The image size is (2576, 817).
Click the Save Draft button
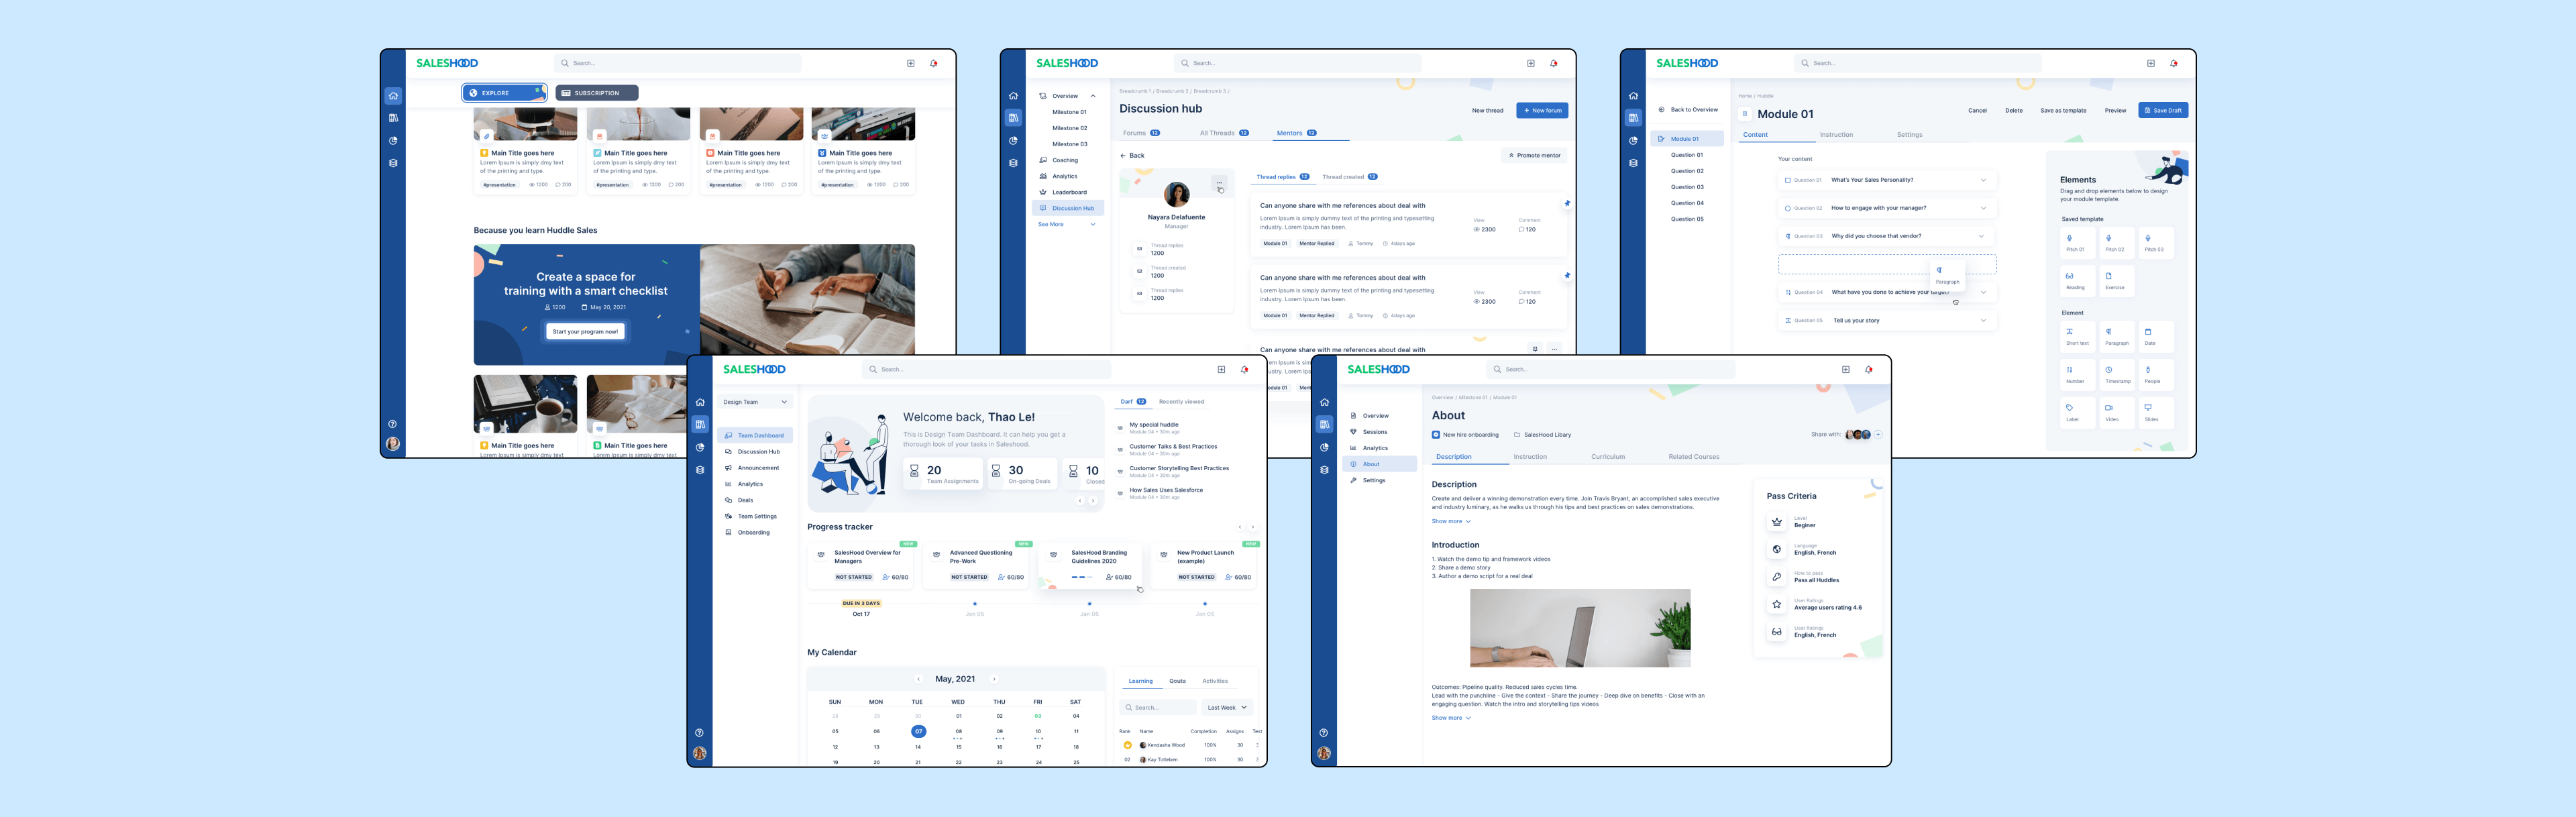click(2163, 110)
